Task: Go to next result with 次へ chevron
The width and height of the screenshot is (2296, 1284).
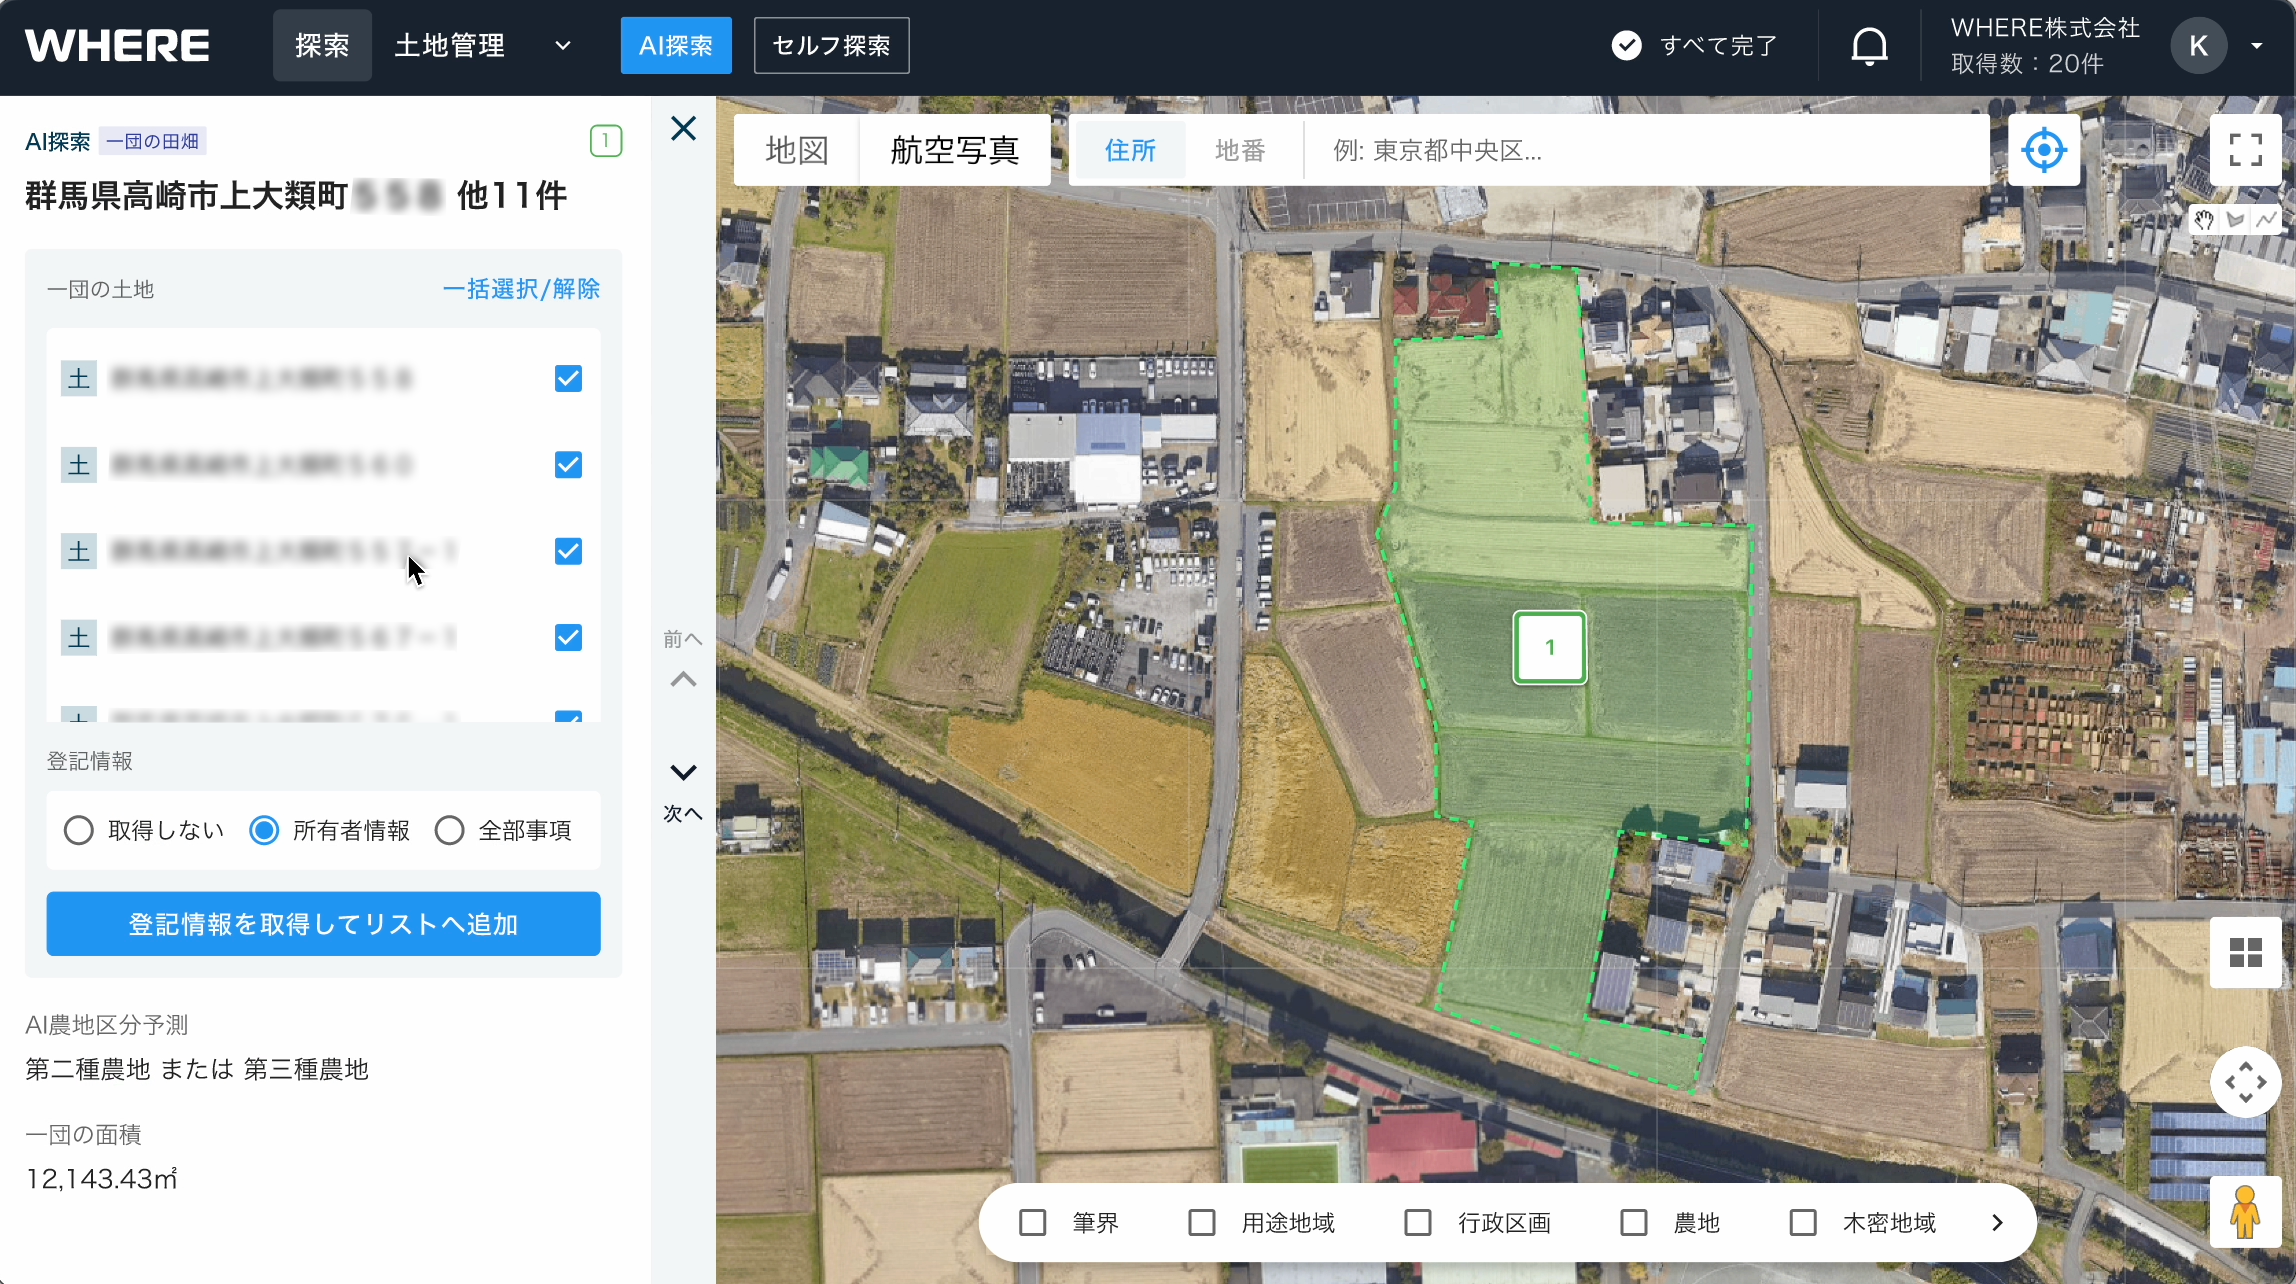Action: click(x=683, y=773)
